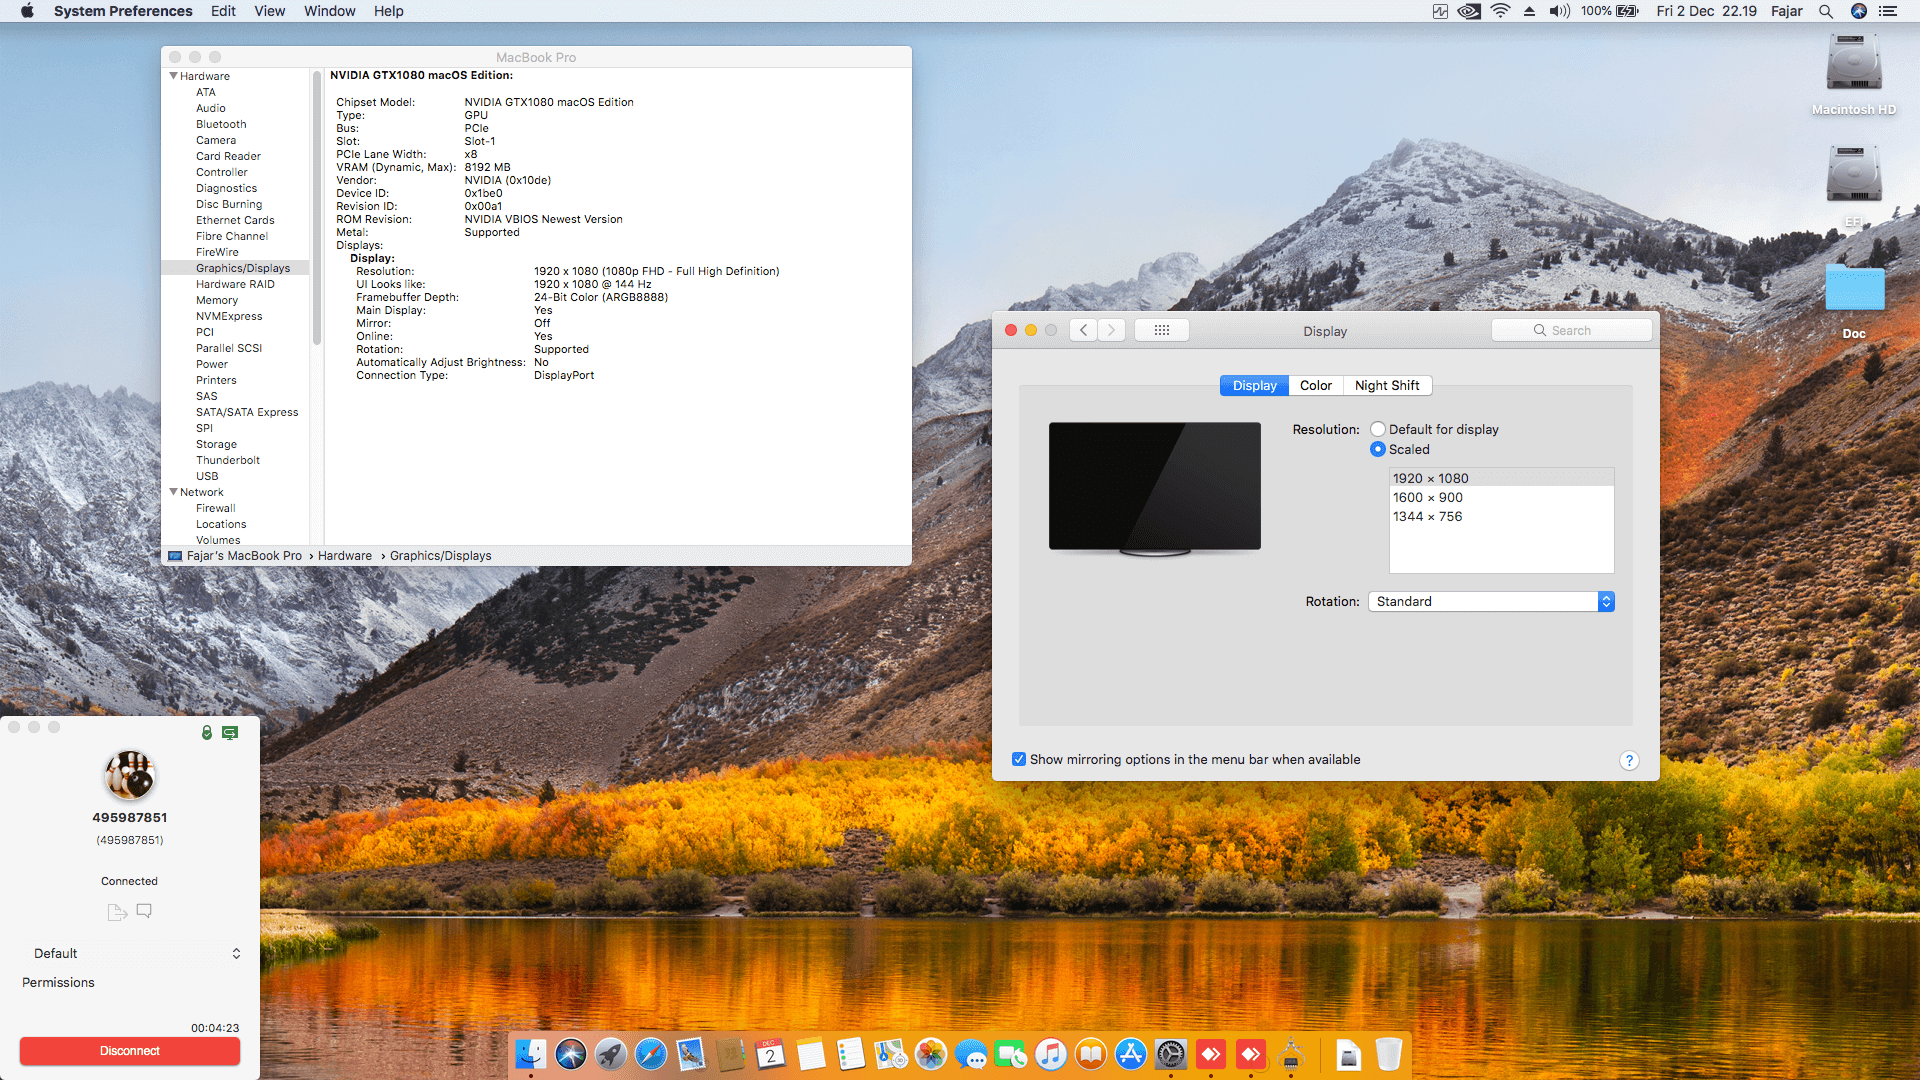This screenshot has width=1920, height=1080.
Task: Open the chat icon in AnyDesk panel
Action: (144, 911)
